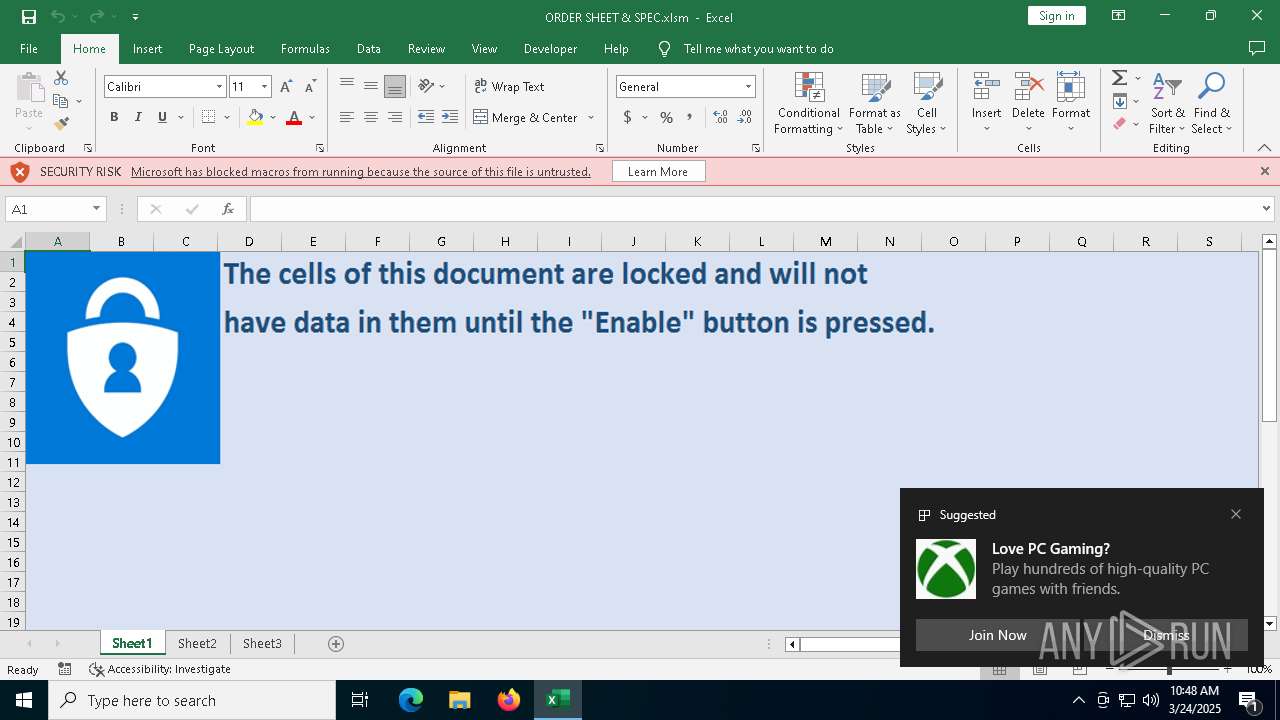Screen dimensions: 1280x720
Task: Select Top Align vertical alignment
Action: pos(347,86)
